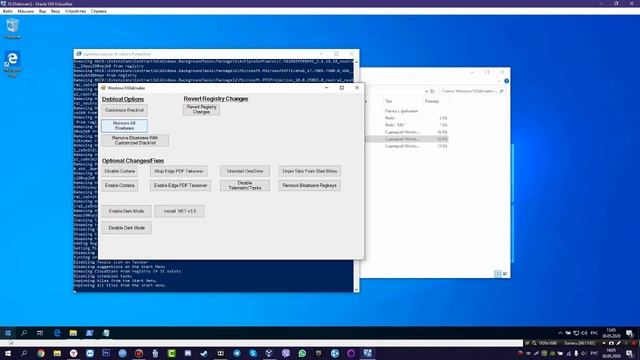Select Remove Bloatware With Customized Blacklist

tap(135, 140)
